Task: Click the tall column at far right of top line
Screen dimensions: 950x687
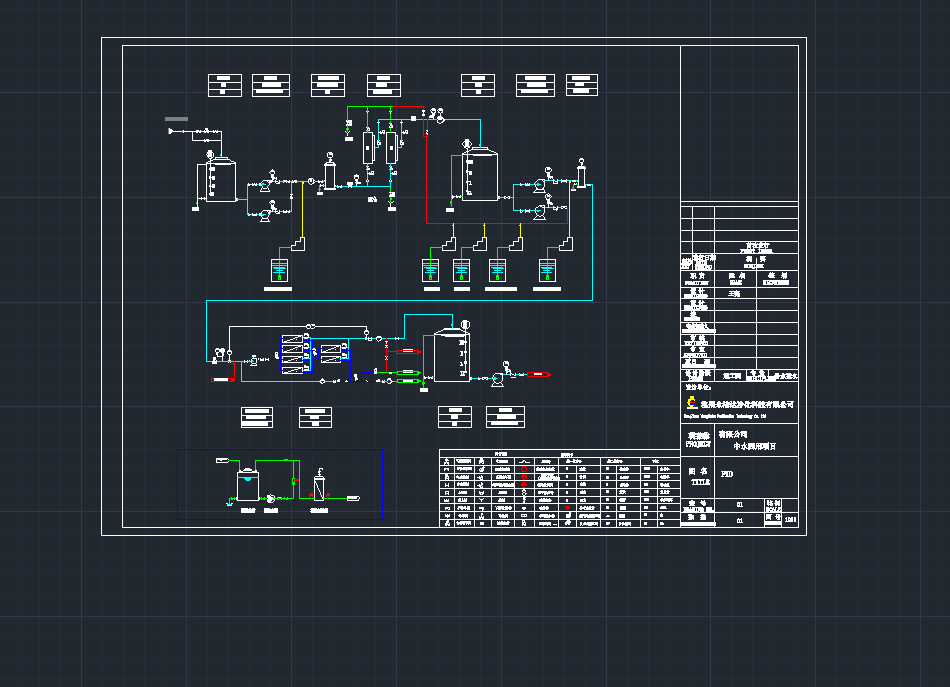Action: pos(579,176)
